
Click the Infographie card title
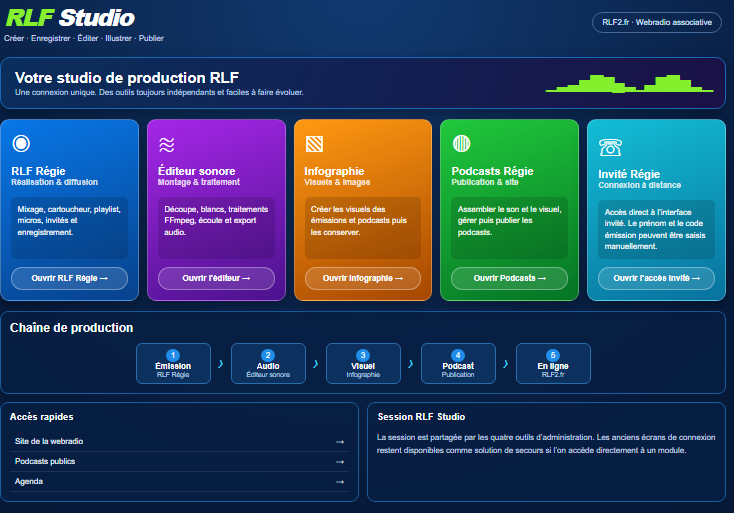point(334,171)
